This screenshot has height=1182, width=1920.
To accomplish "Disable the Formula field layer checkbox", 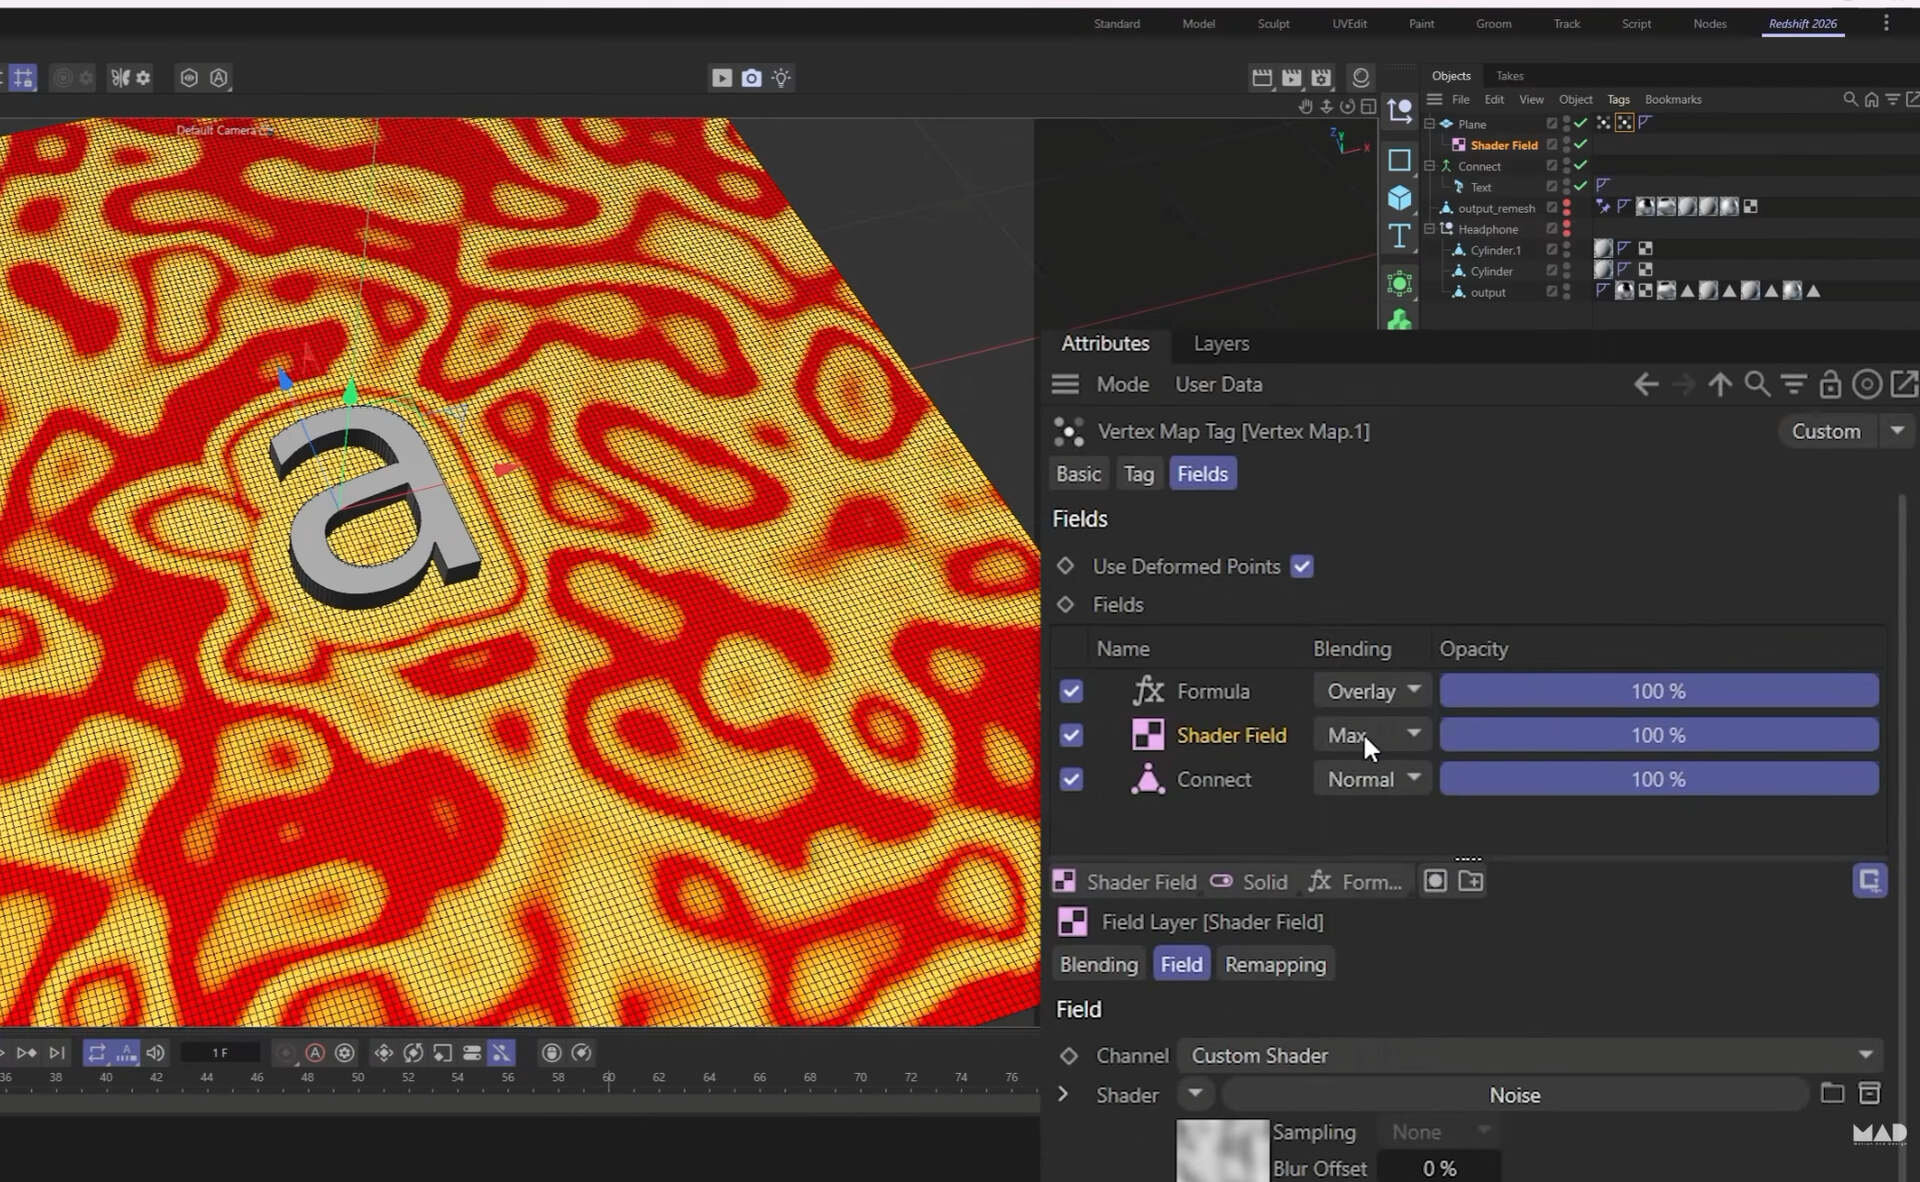I will [x=1071, y=691].
